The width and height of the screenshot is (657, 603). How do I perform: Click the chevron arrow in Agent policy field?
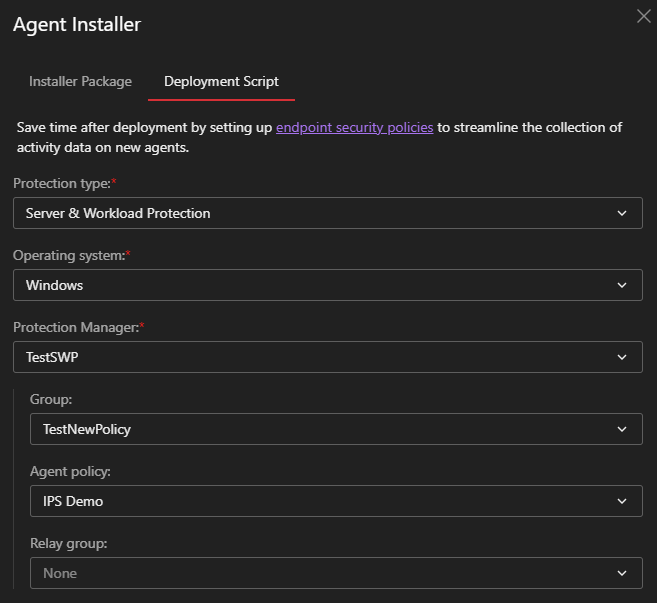pos(622,501)
